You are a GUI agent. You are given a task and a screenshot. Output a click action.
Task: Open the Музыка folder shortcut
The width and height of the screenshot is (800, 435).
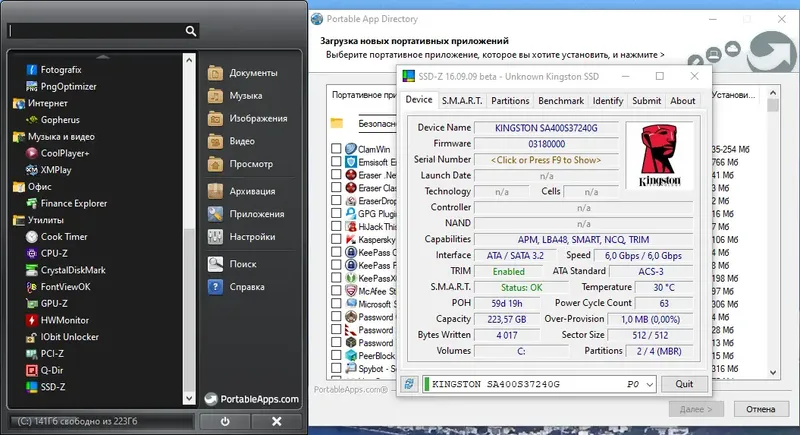(x=235, y=96)
